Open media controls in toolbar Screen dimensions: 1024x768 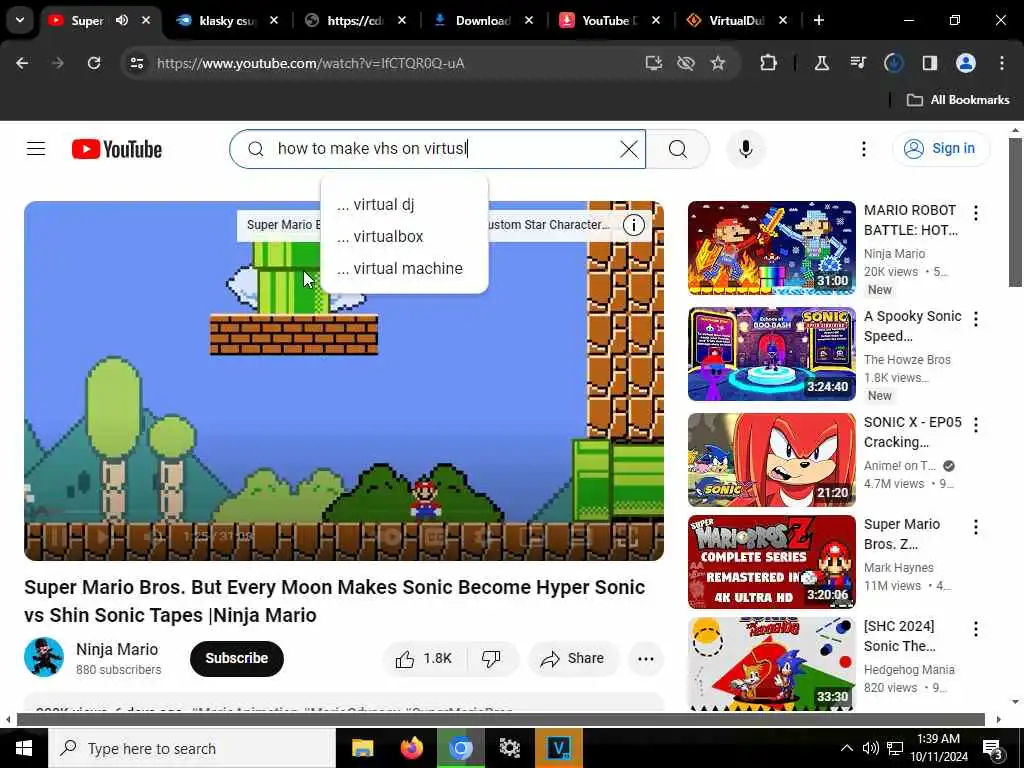pyautogui.click(x=857, y=63)
